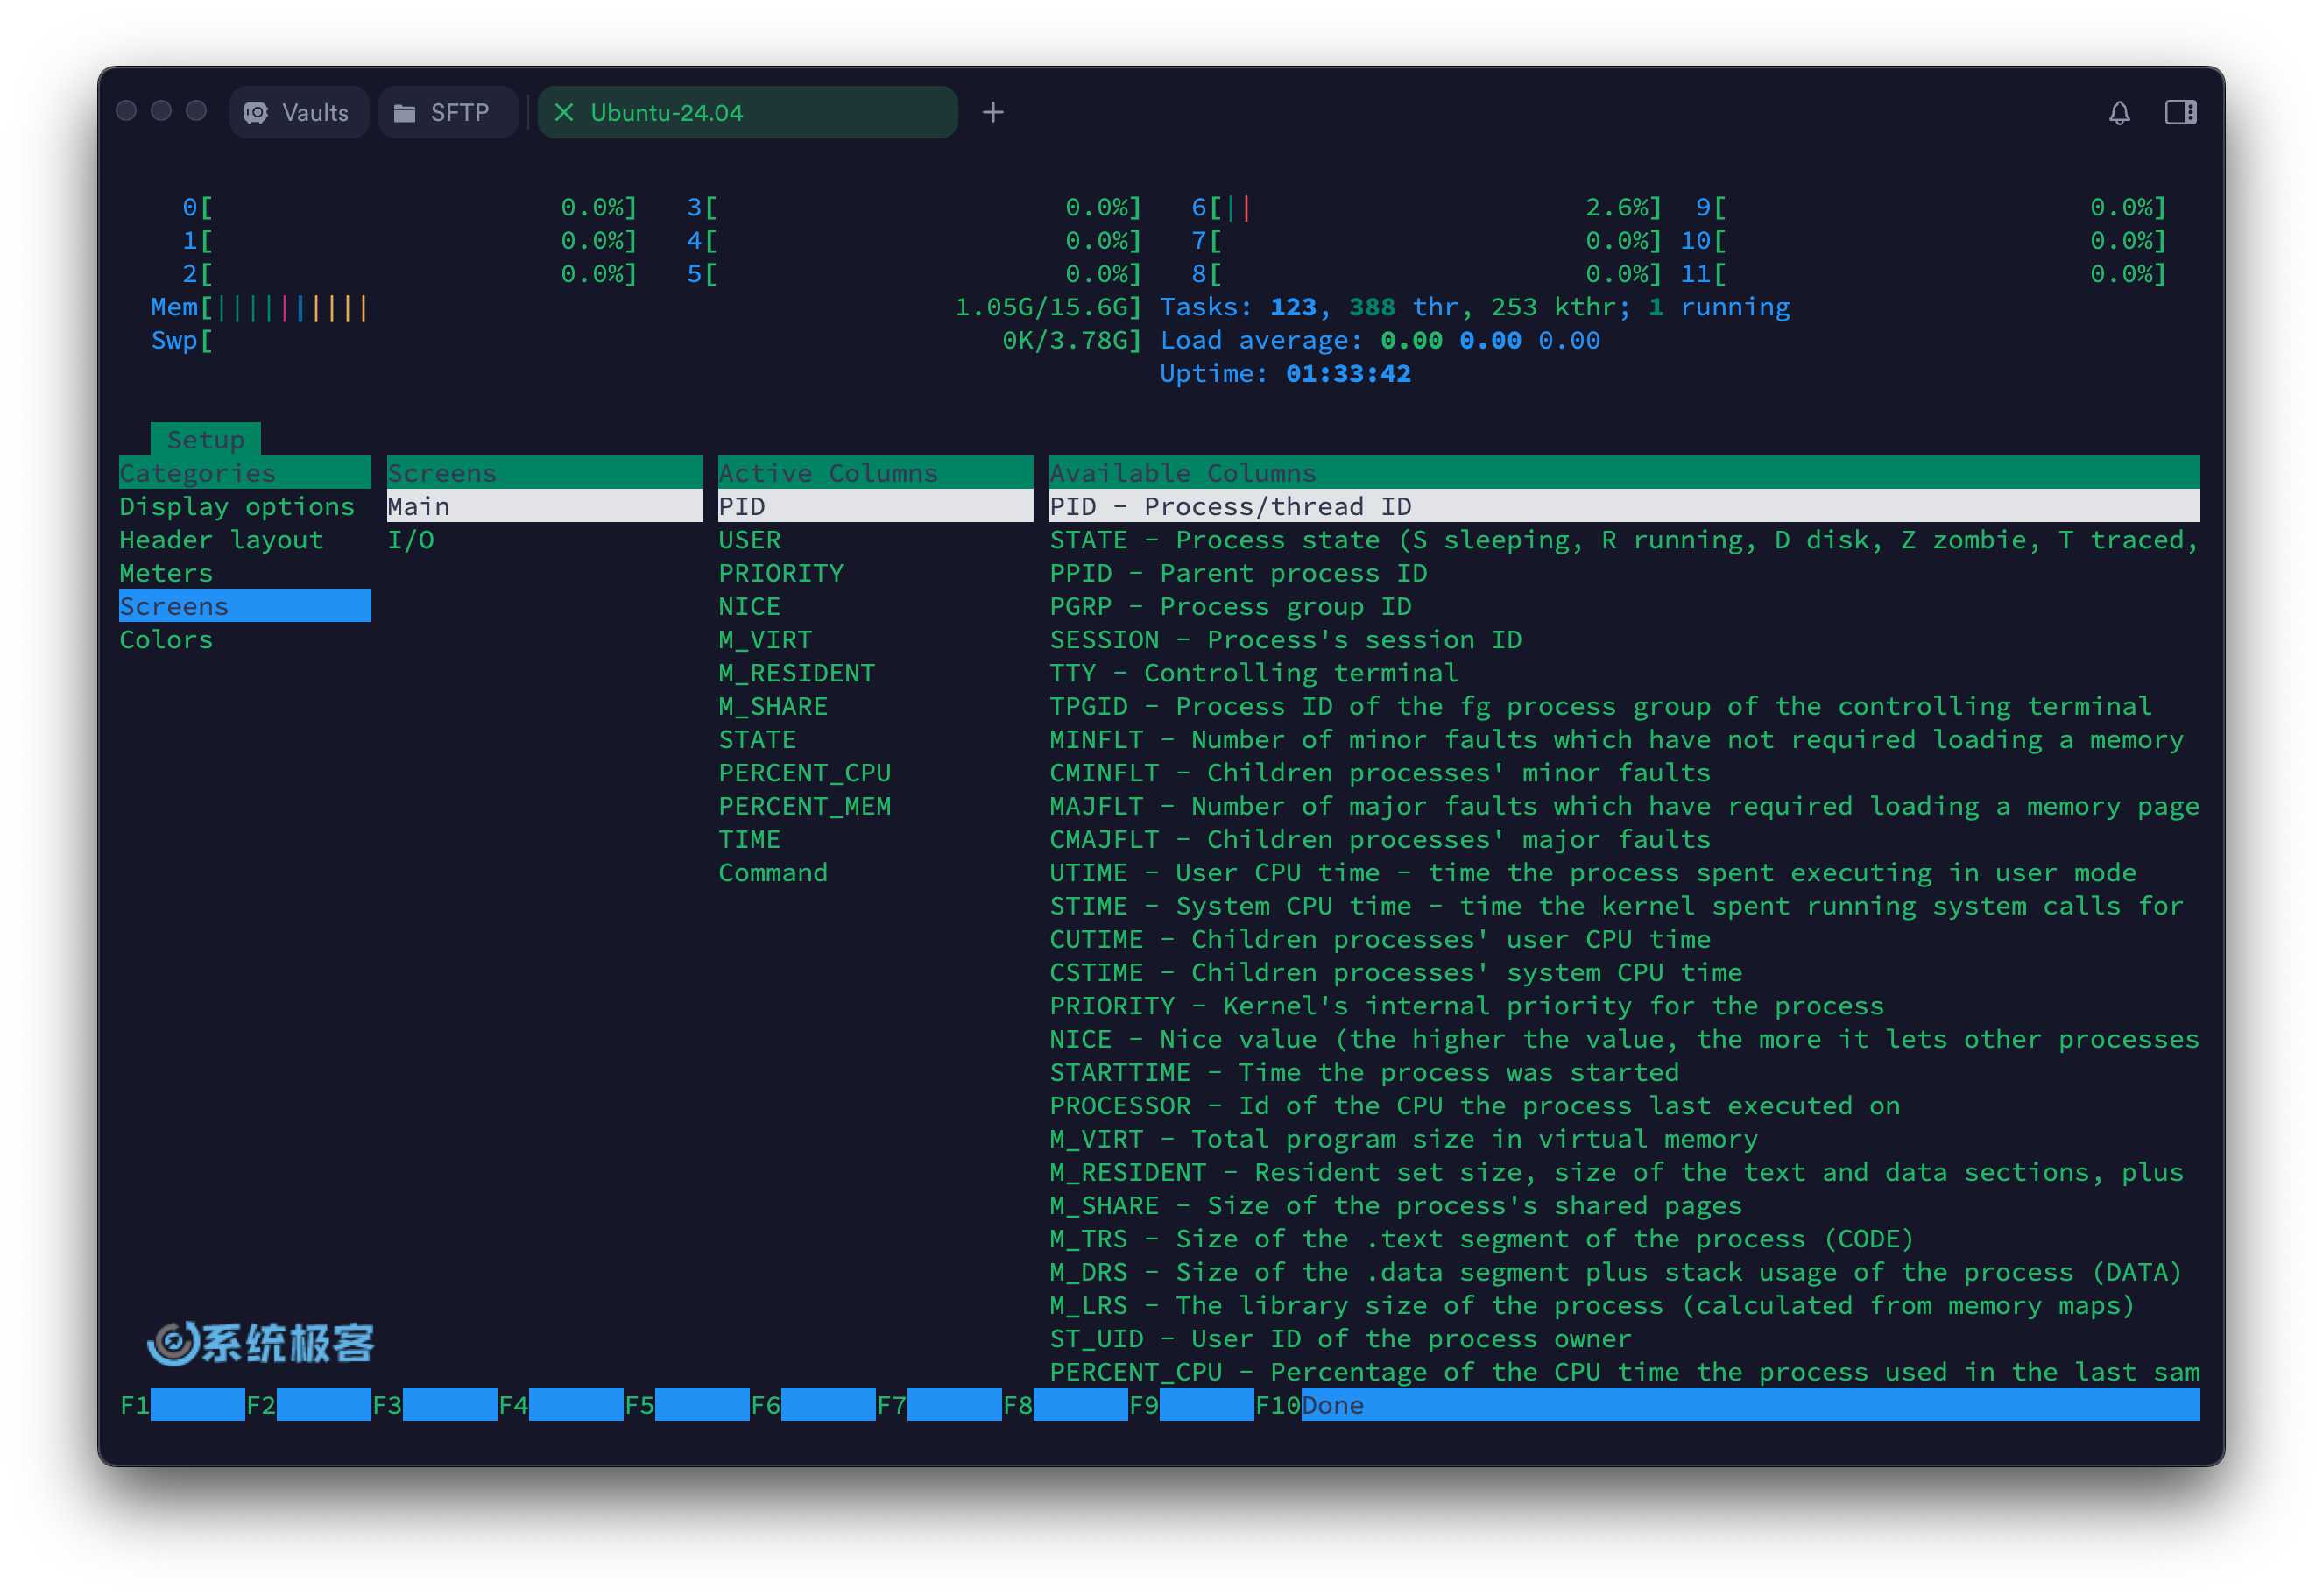Viewport: 2323px width, 1596px height.
Task: Select M_RESIDENT in Active Columns
Action: point(875,673)
